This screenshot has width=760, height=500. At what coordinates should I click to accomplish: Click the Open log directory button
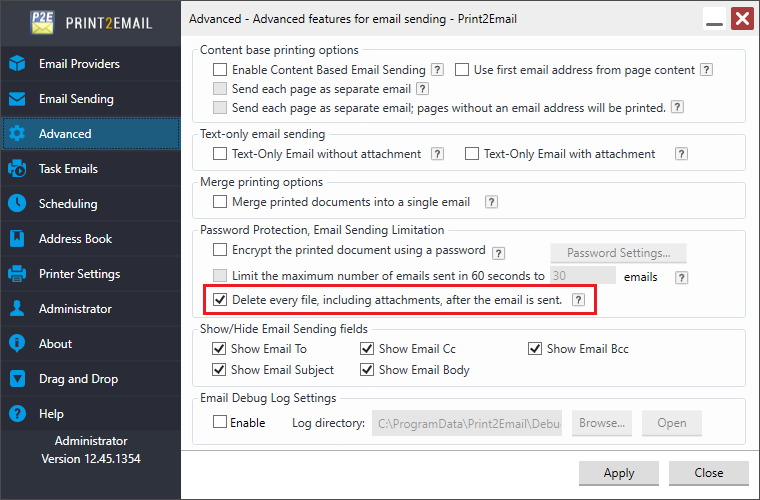[671, 423]
